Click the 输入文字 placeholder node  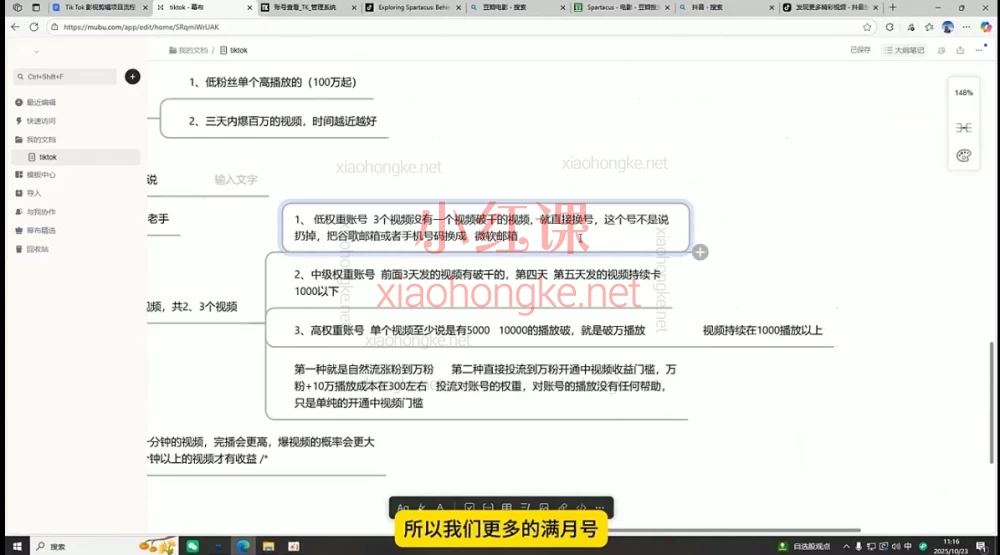click(x=236, y=180)
